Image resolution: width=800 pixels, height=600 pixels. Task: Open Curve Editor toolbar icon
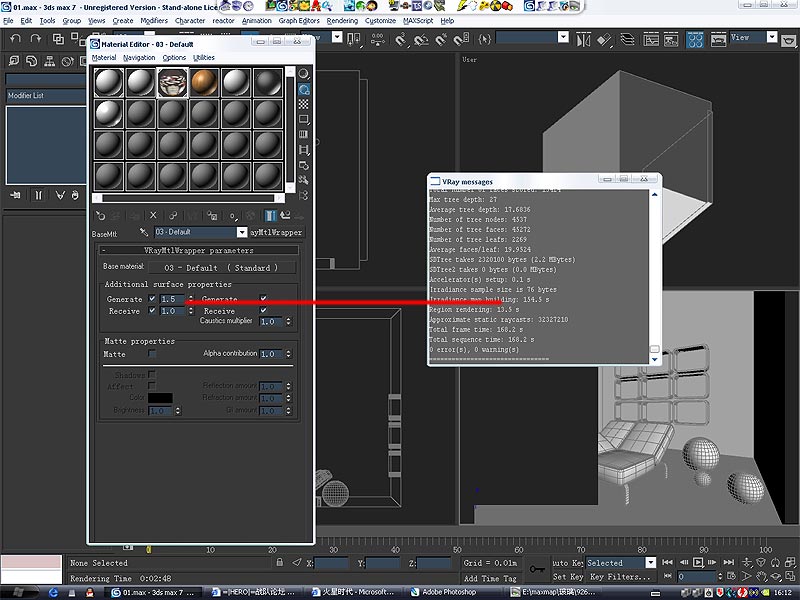(x=651, y=39)
